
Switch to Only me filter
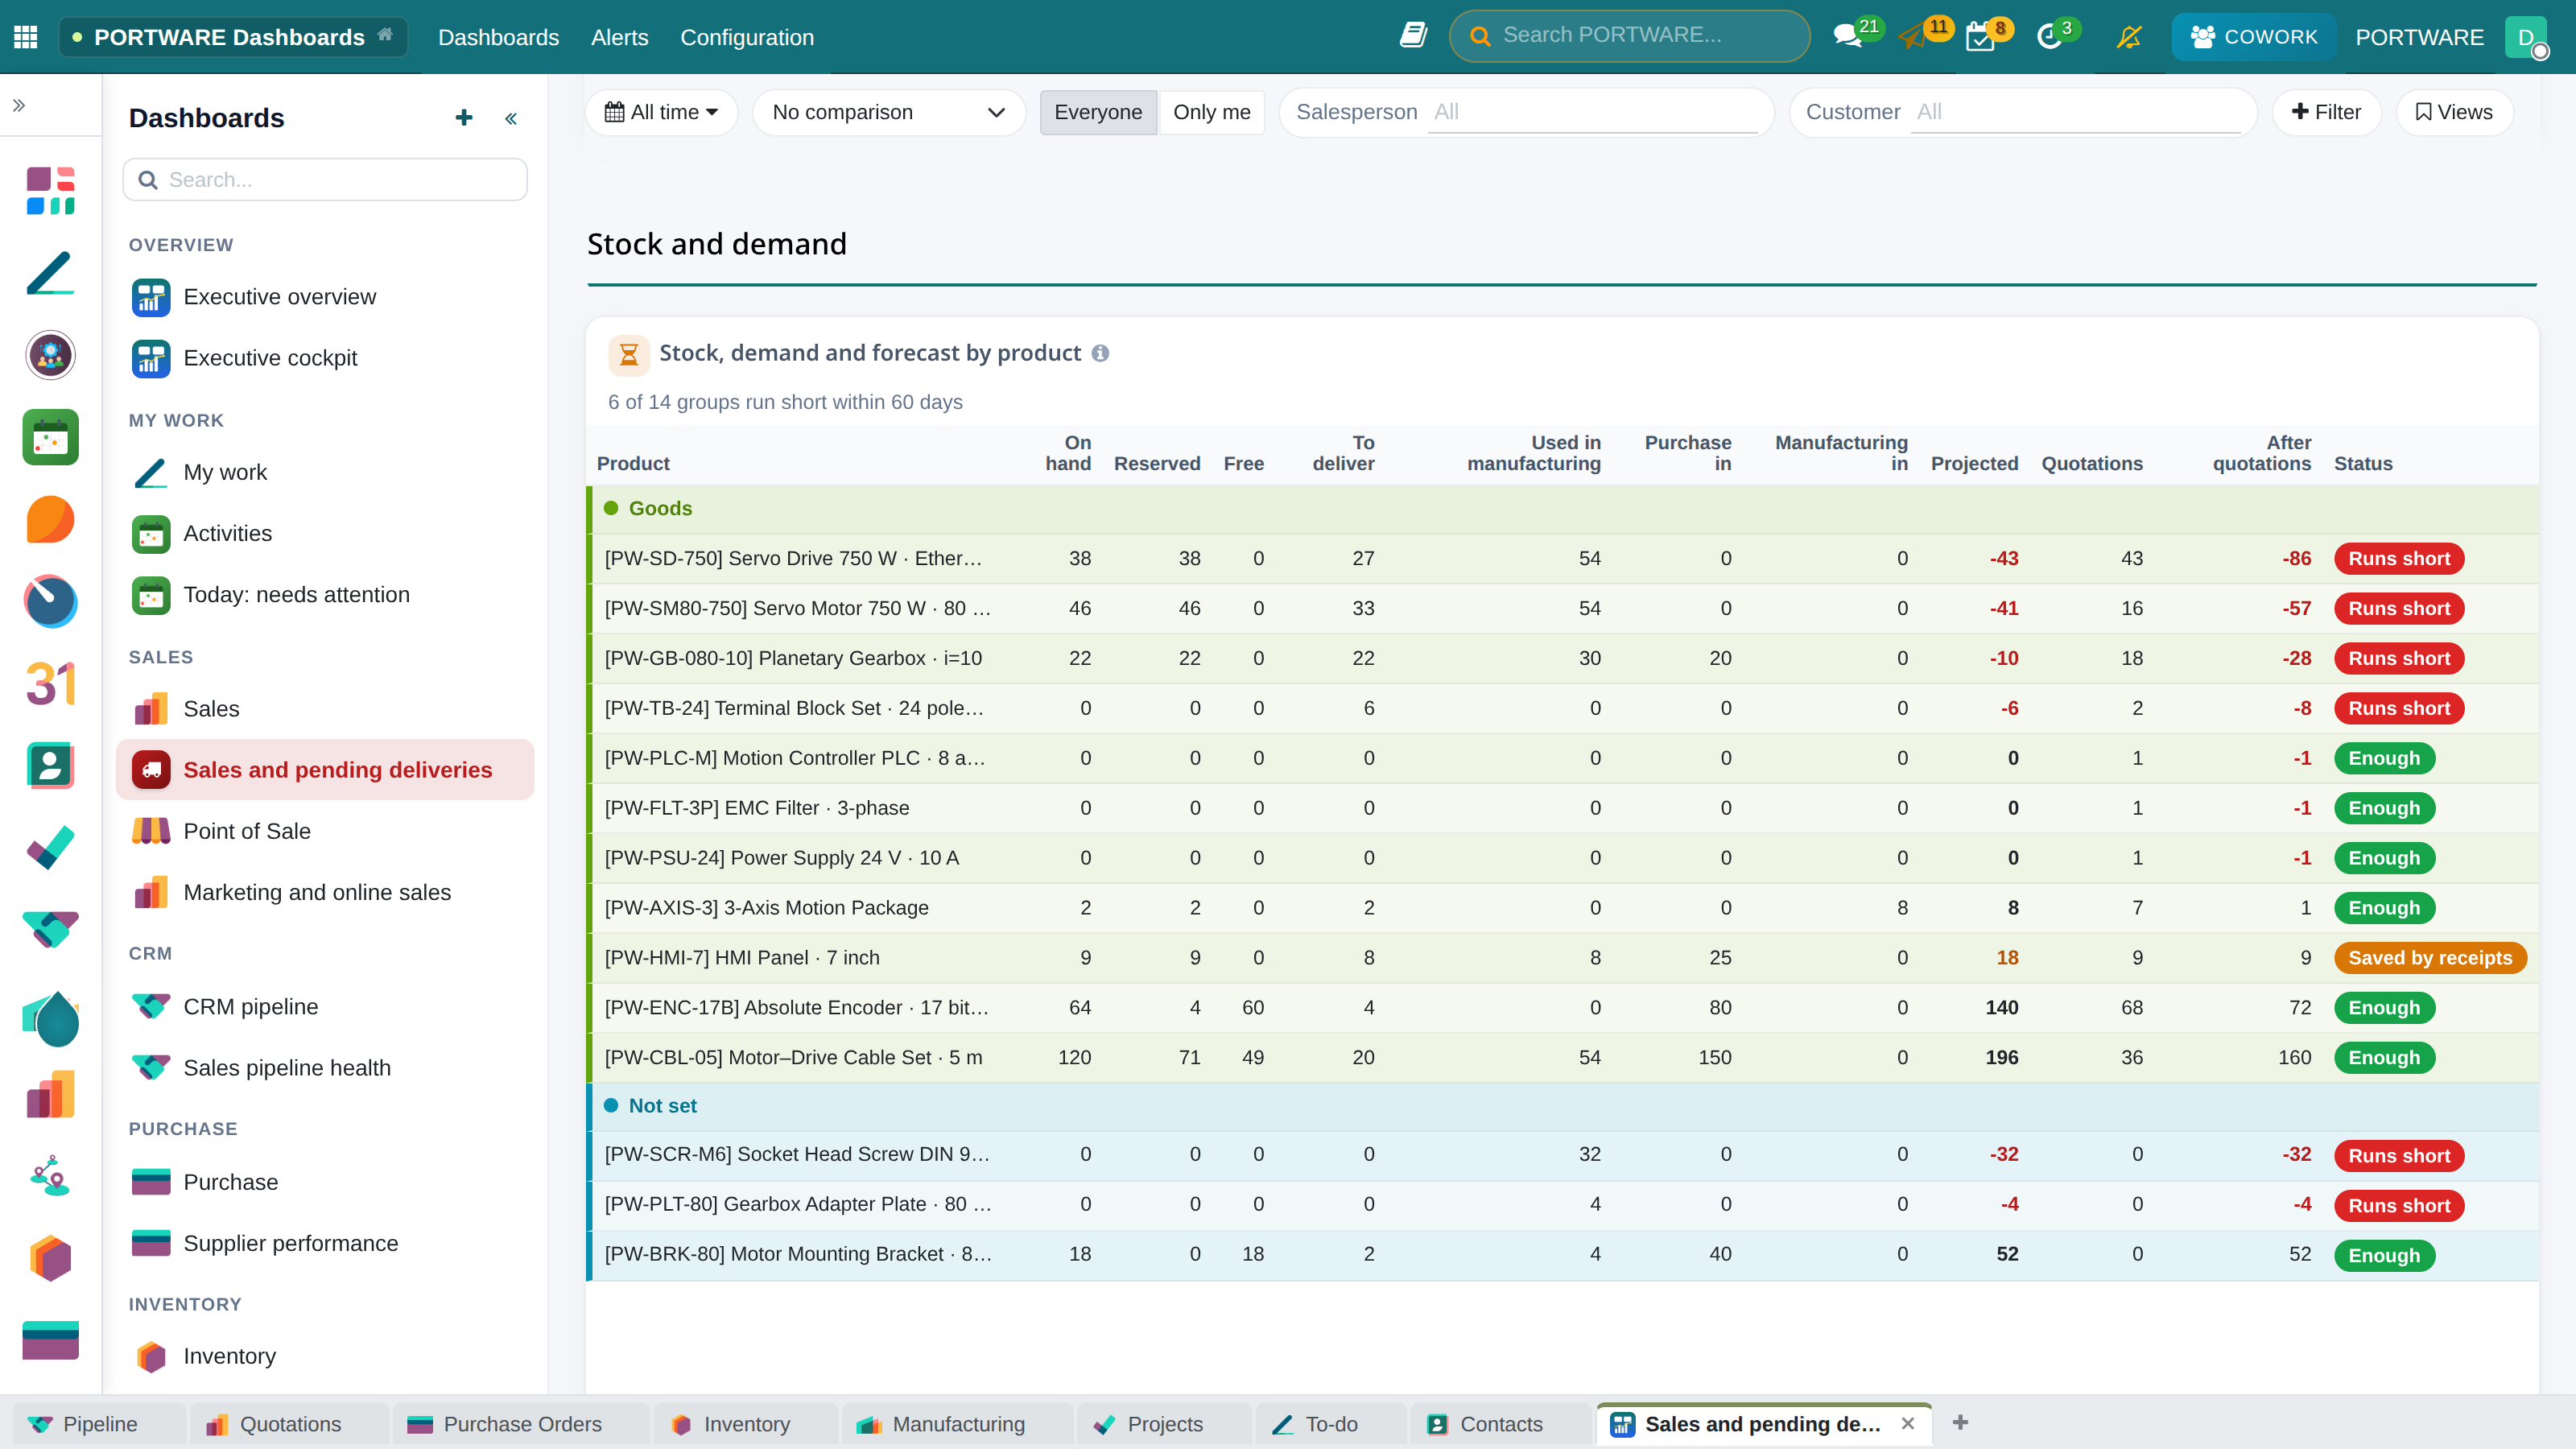(x=1211, y=112)
